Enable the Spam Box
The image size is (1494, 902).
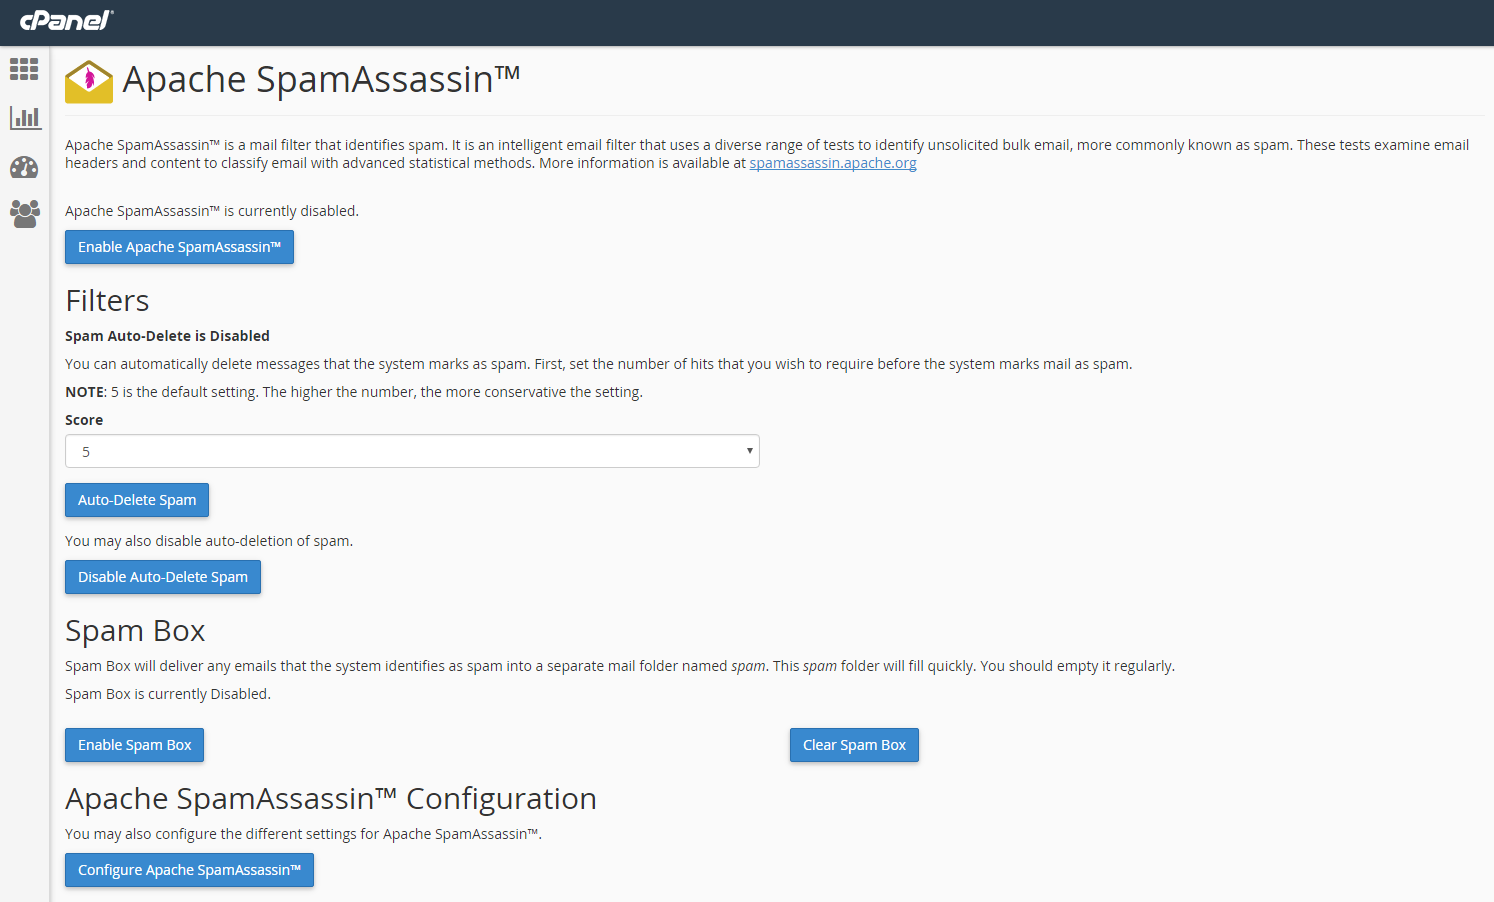(x=133, y=744)
